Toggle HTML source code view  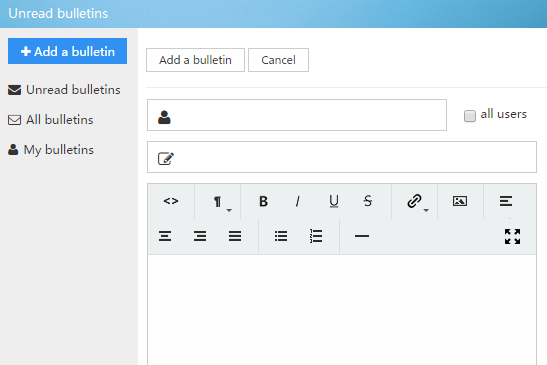pos(171,201)
